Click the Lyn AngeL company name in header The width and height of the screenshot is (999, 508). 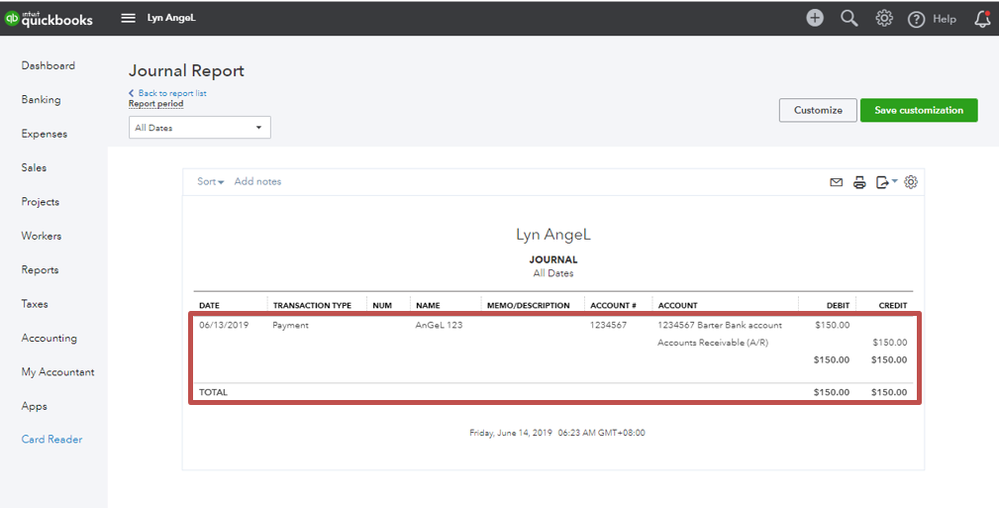pos(171,18)
